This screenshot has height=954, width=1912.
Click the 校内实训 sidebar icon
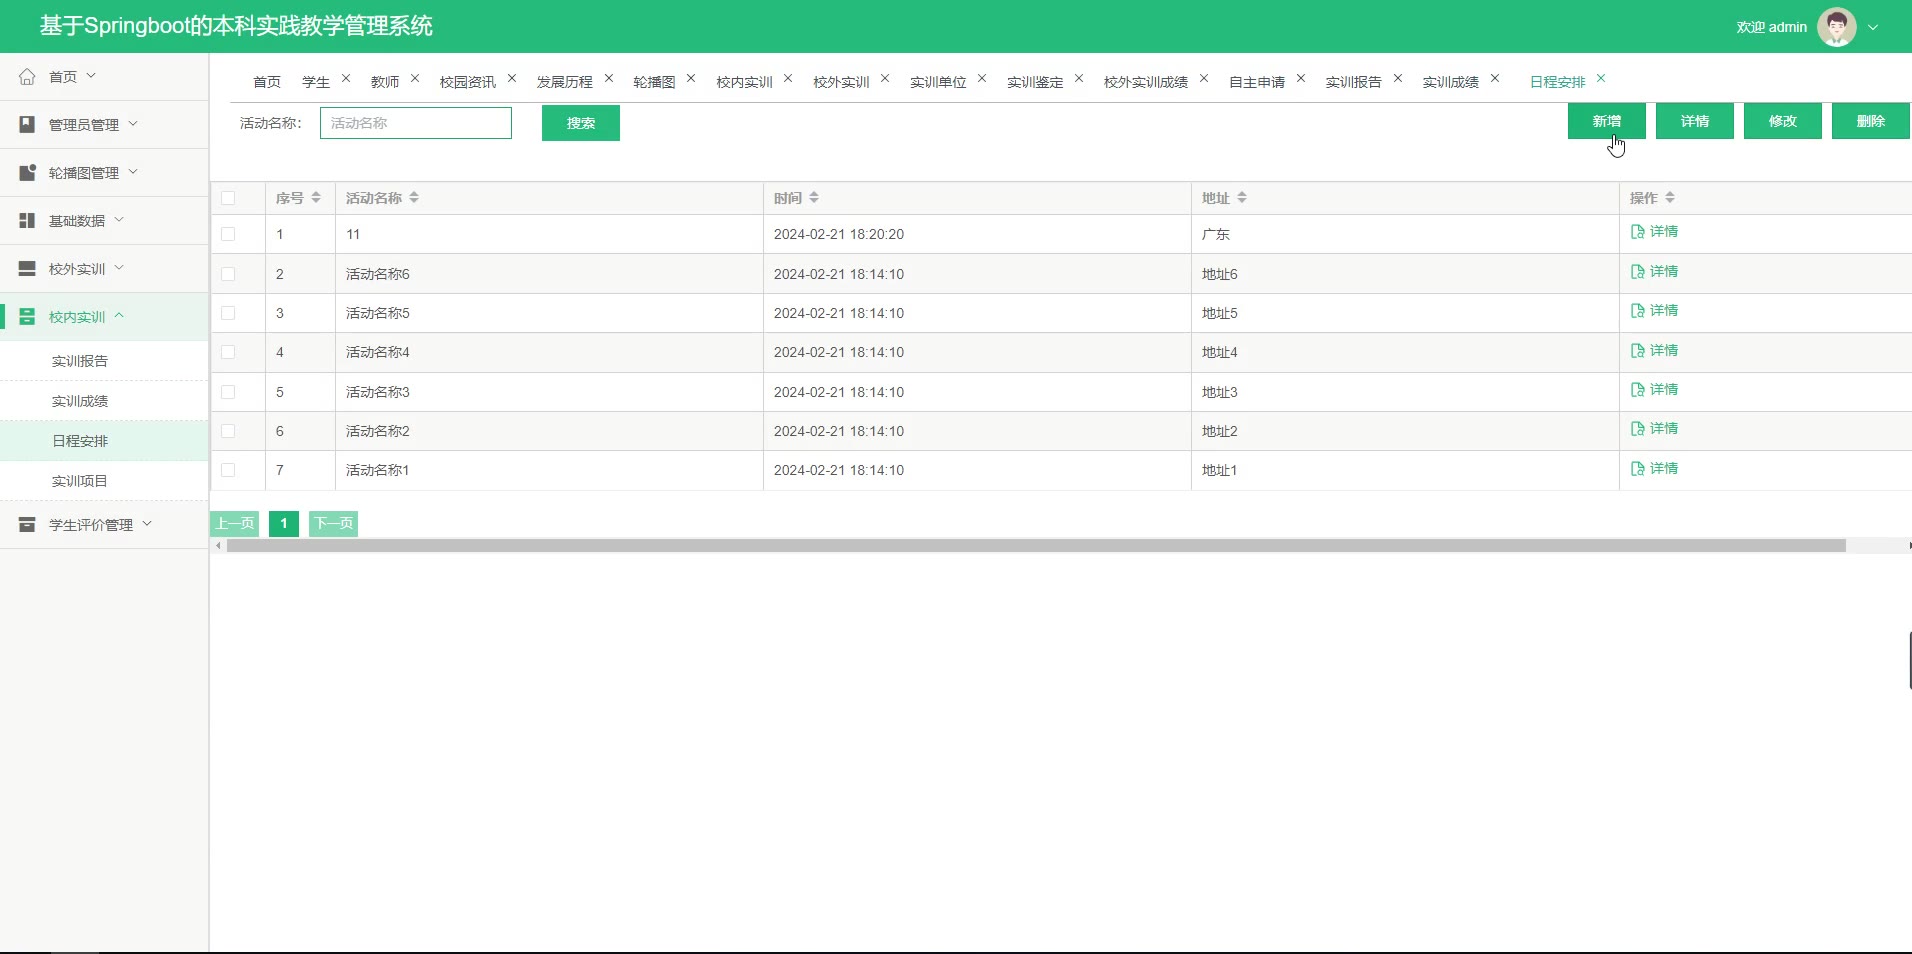[x=27, y=316]
